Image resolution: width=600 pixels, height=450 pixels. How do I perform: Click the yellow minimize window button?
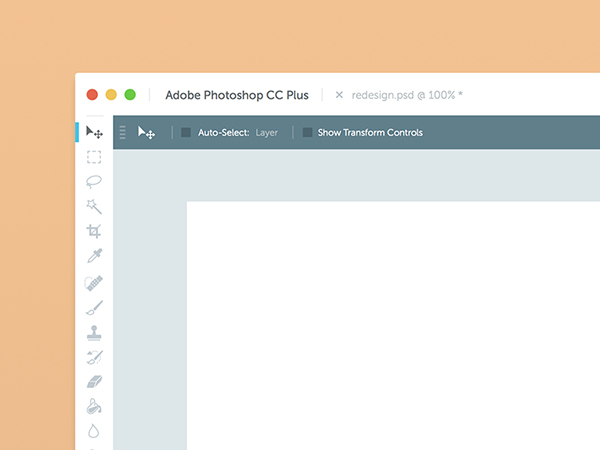tap(111, 95)
